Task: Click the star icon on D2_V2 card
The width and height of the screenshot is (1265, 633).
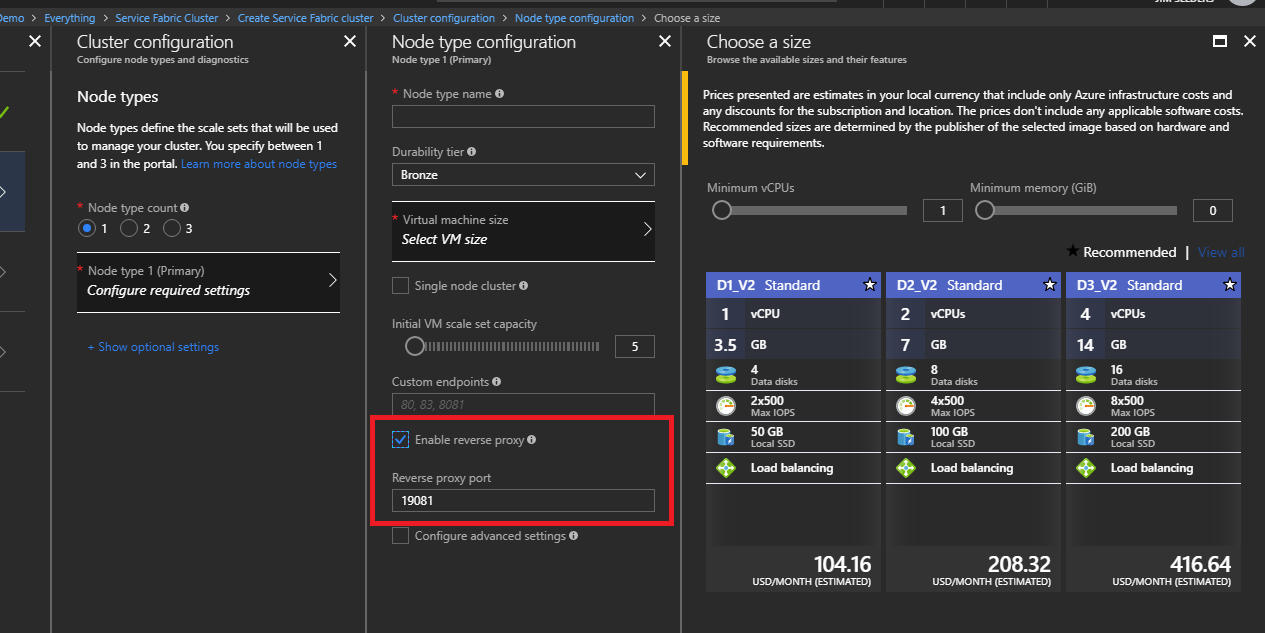Action: point(1049,285)
